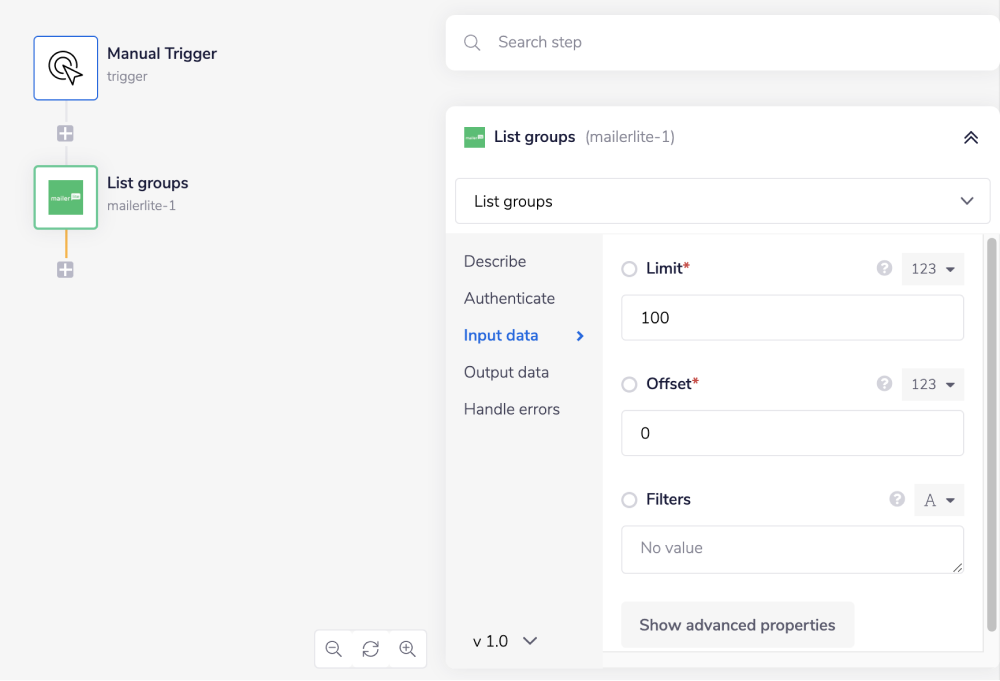The height and width of the screenshot is (681, 1000).
Task: Open help for the Limit field
Action: pyautogui.click(x=884, y=268)
